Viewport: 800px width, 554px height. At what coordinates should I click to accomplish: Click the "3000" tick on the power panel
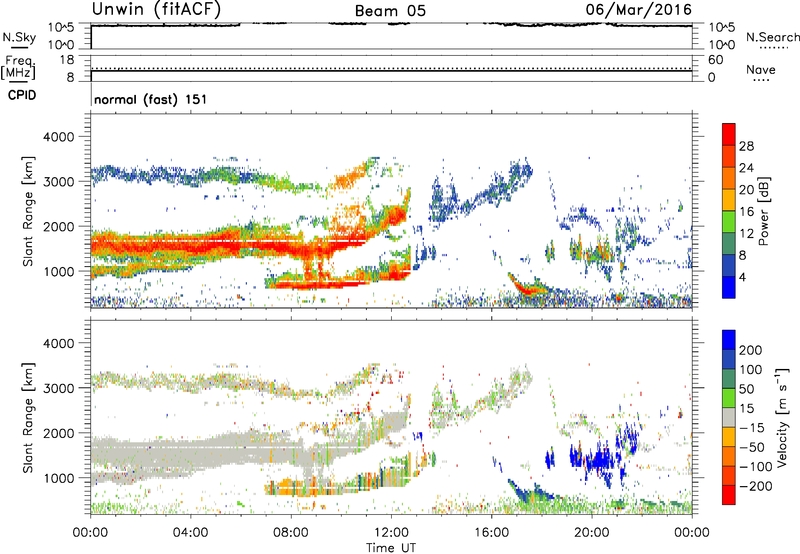59,182
